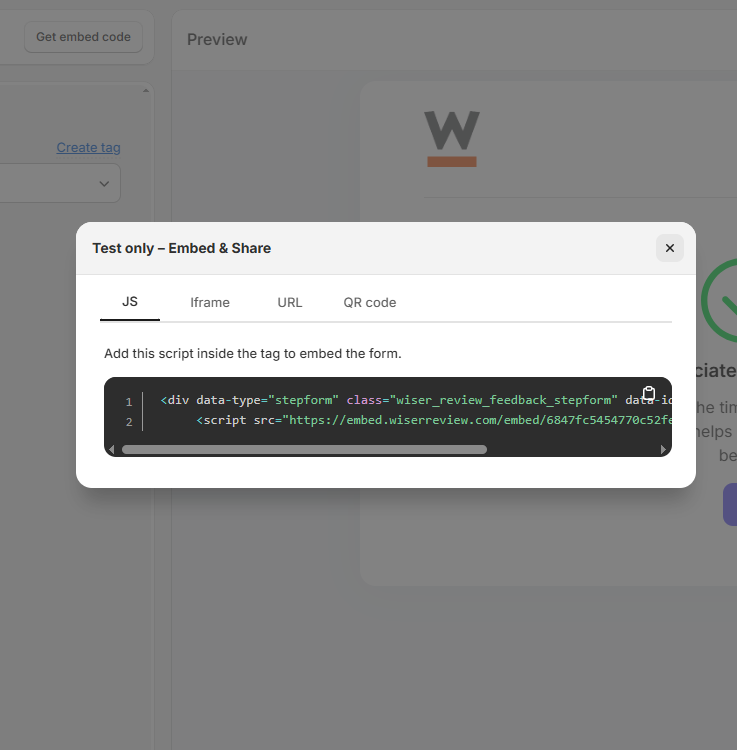Copy embed code with clipboard icon

click(648, 394)
